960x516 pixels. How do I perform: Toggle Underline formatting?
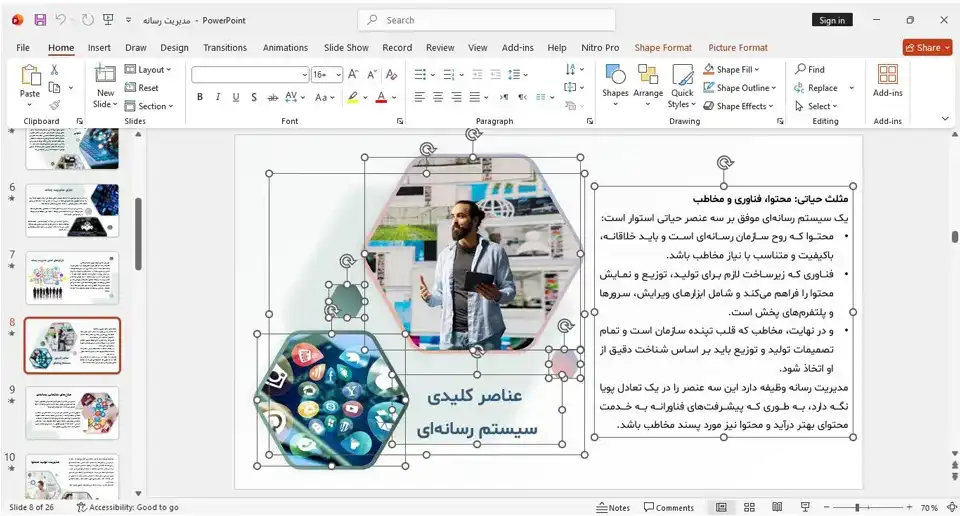point(236,97)
